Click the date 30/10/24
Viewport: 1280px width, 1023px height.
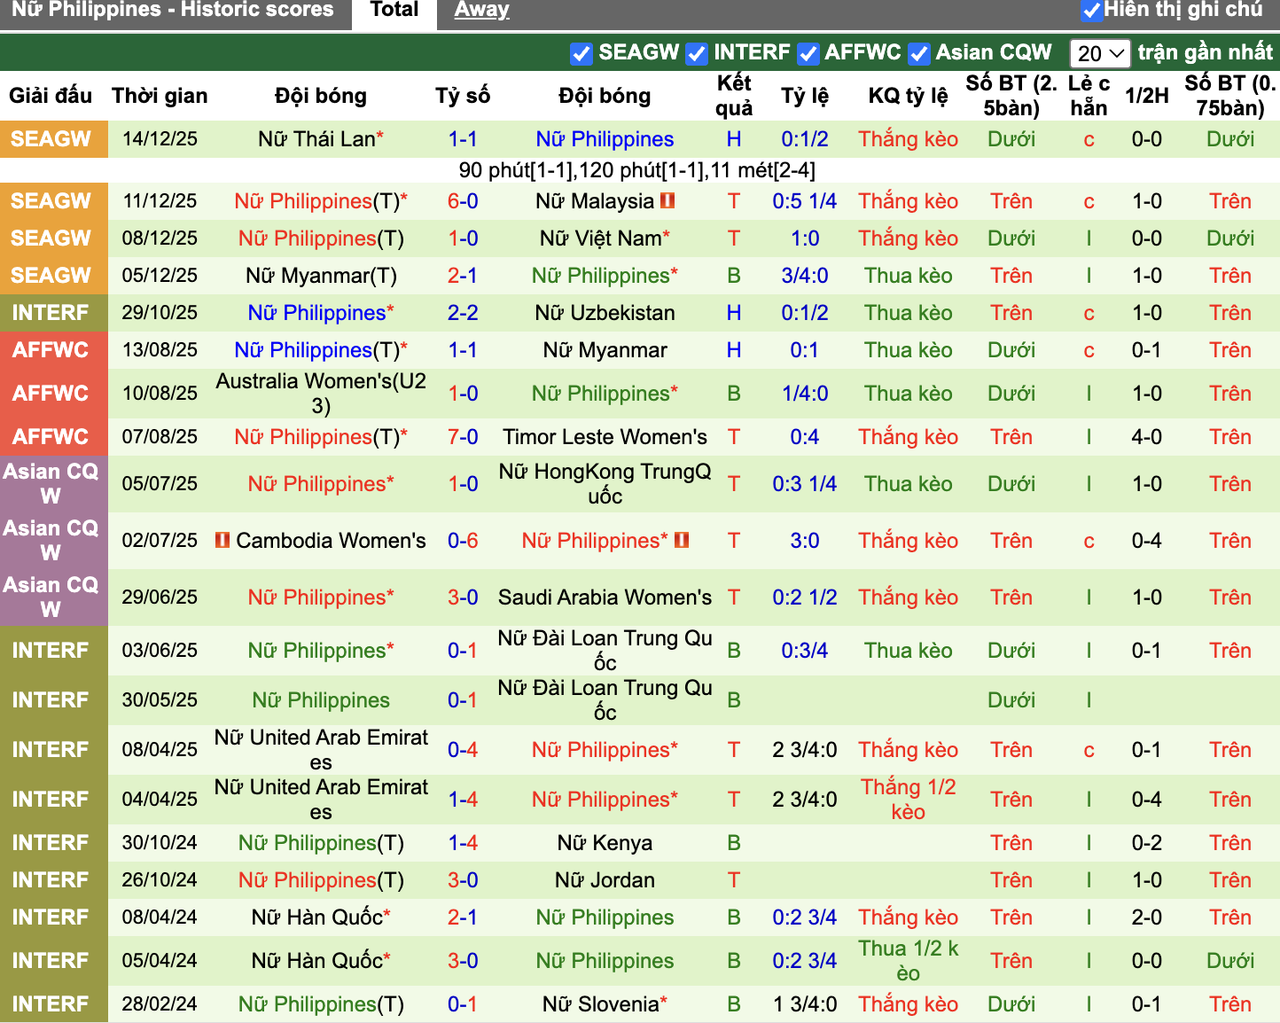[160, 843]
